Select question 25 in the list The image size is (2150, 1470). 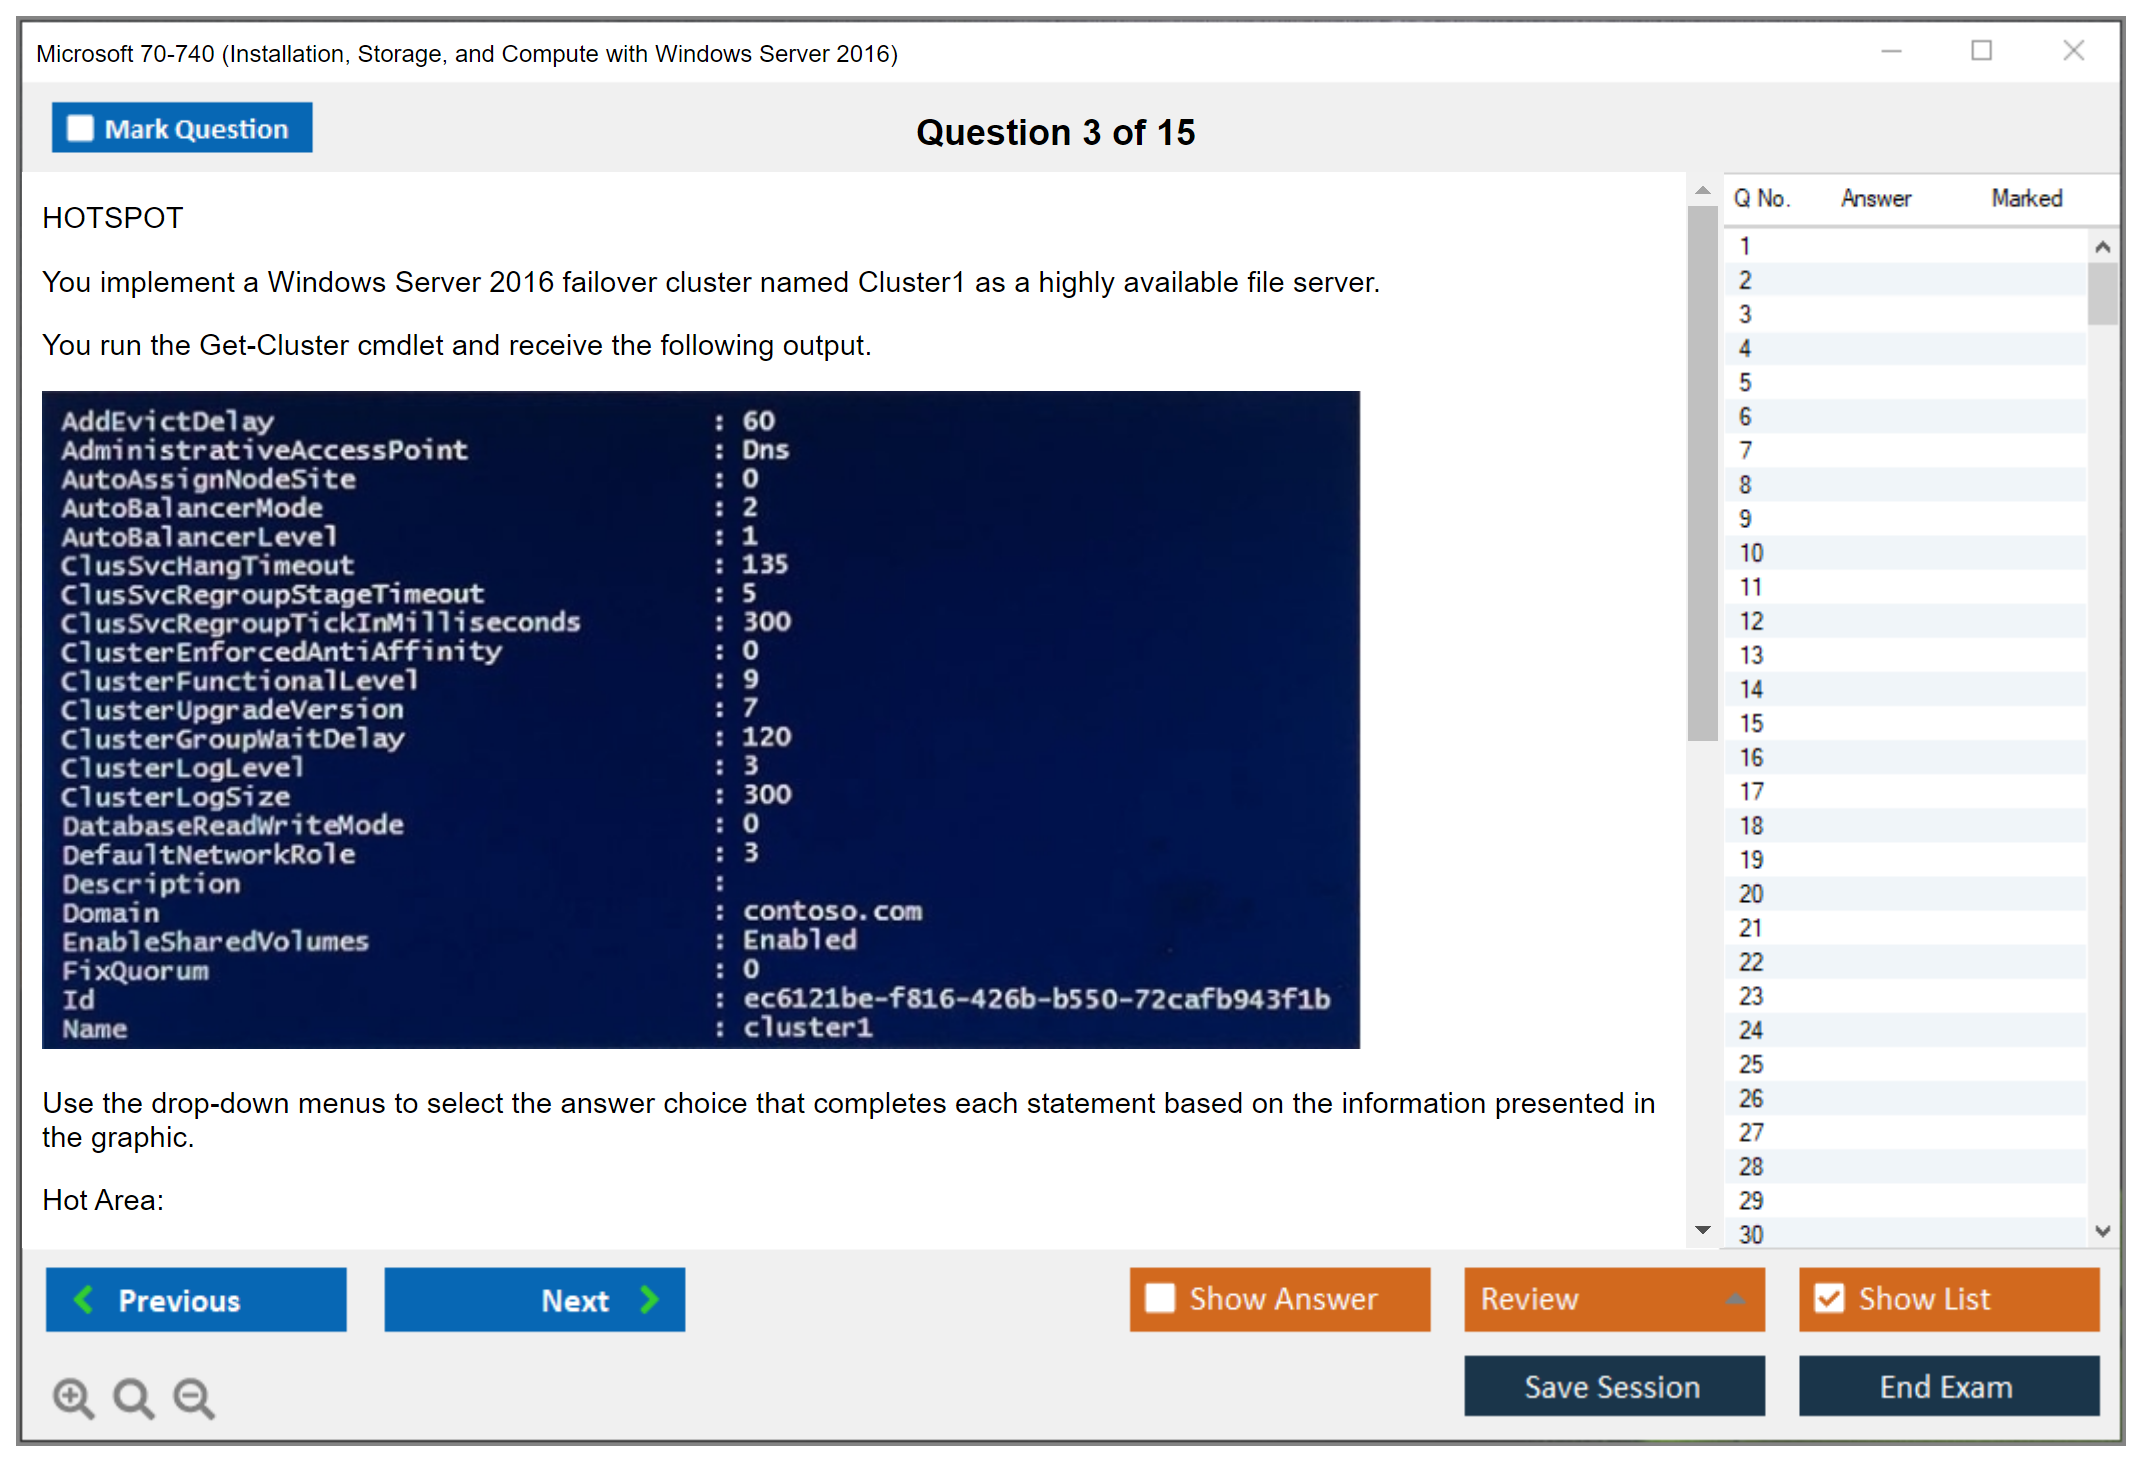pos(1751,1064)
